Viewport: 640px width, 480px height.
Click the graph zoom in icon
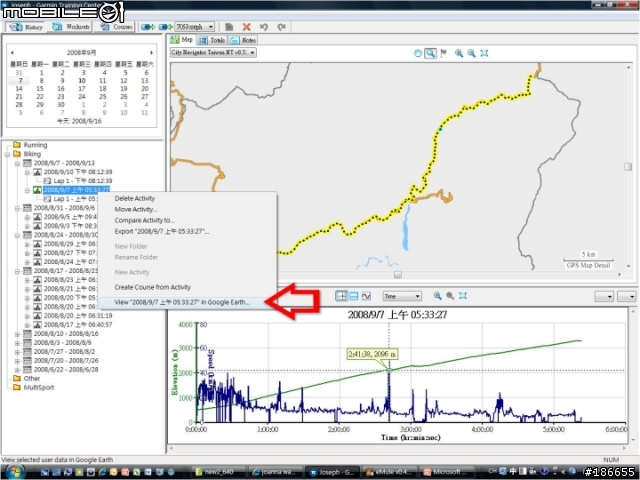[x=438, y=296]
